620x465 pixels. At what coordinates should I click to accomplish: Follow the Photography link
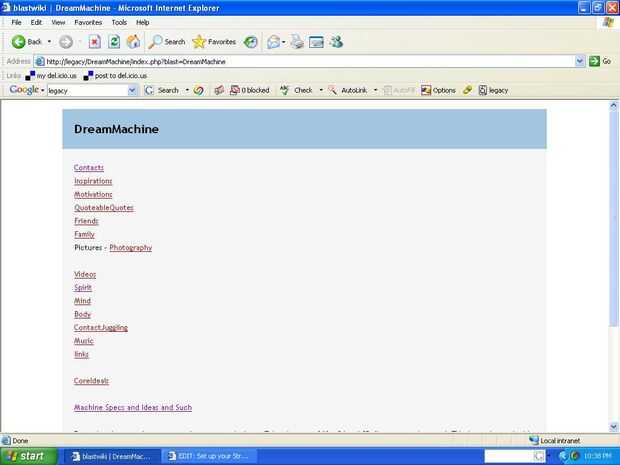130,248
